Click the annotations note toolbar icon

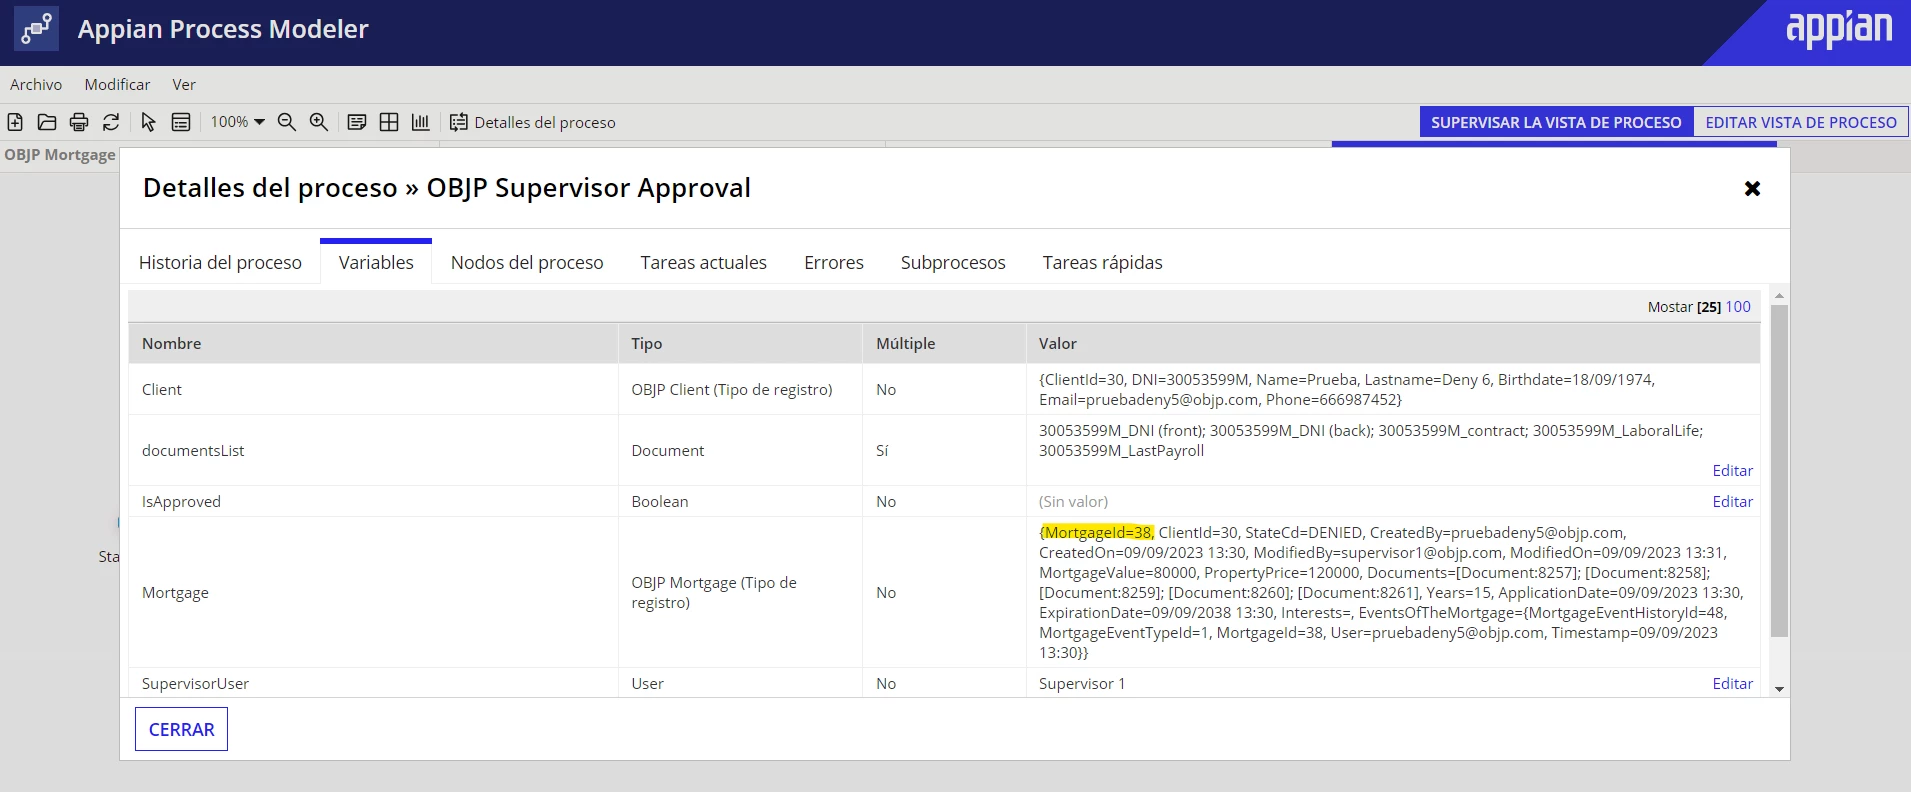pos(357,122)
